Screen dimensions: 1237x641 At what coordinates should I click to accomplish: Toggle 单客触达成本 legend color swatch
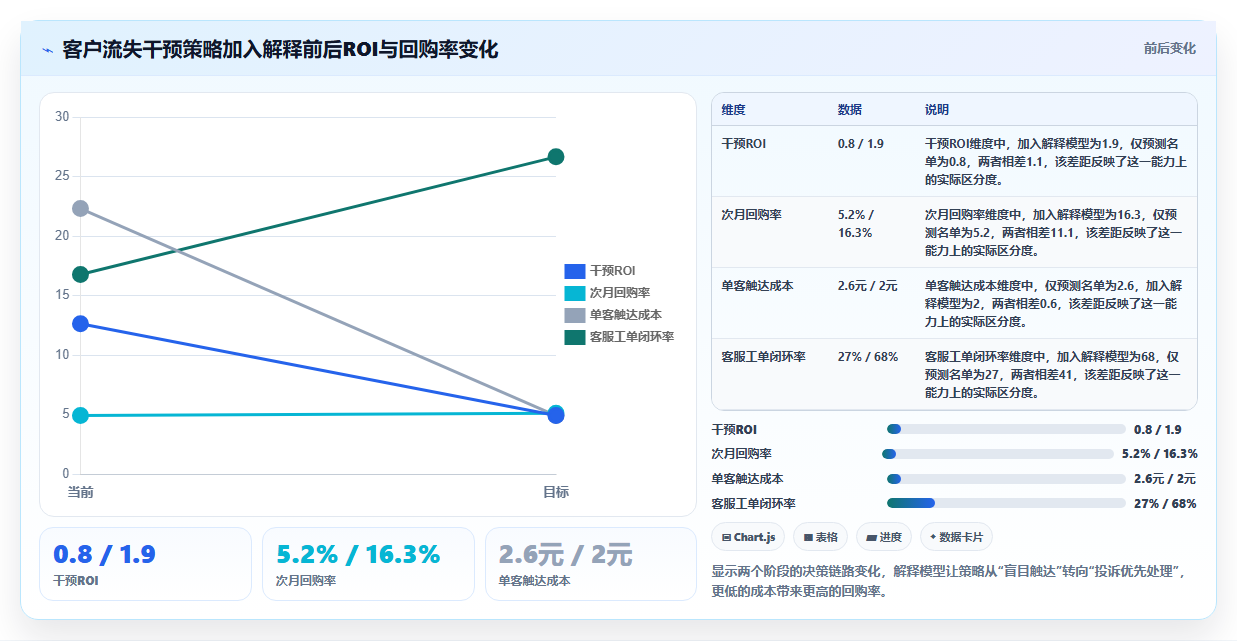click(574, 315)
